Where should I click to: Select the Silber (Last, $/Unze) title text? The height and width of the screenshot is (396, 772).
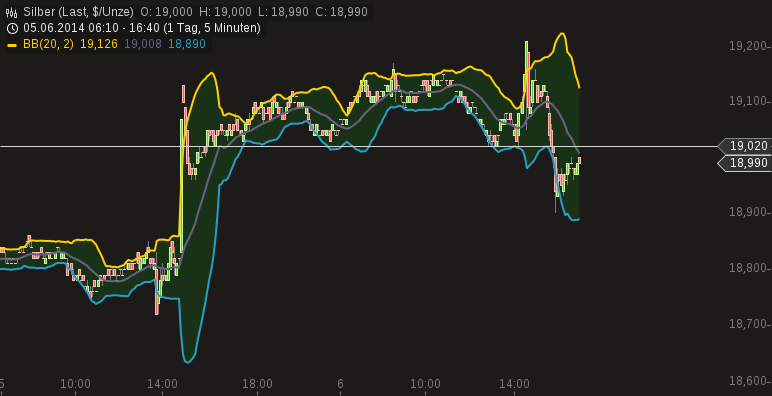click(78, 12)
